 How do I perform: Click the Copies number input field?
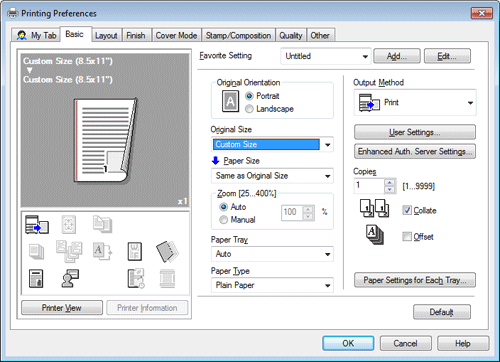369,186
